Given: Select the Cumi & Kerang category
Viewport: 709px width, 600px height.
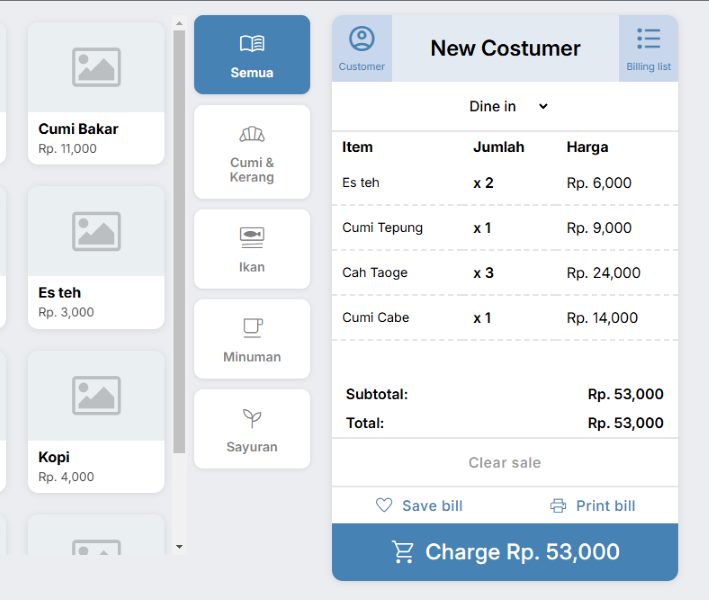Looking at the screenshot, I should (x=252, y=152).
